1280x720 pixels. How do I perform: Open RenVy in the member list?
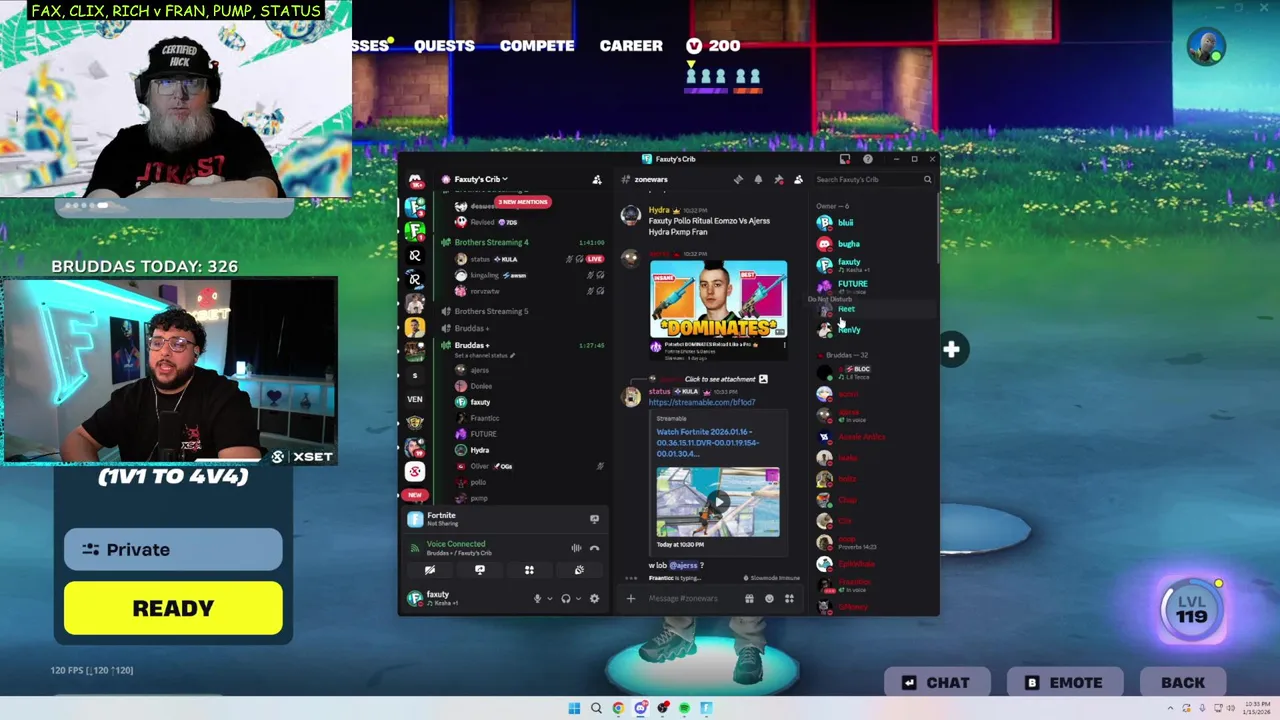click(848, 330)
